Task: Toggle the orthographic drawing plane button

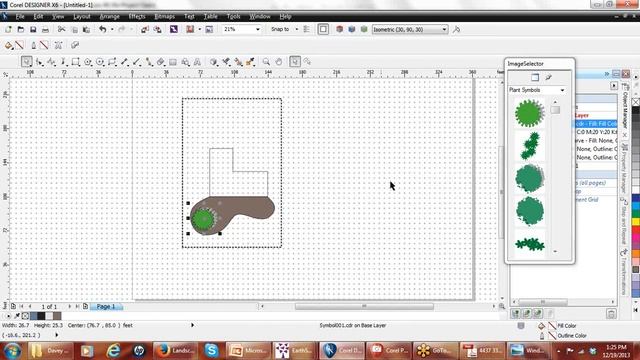Action: [323, 29]
